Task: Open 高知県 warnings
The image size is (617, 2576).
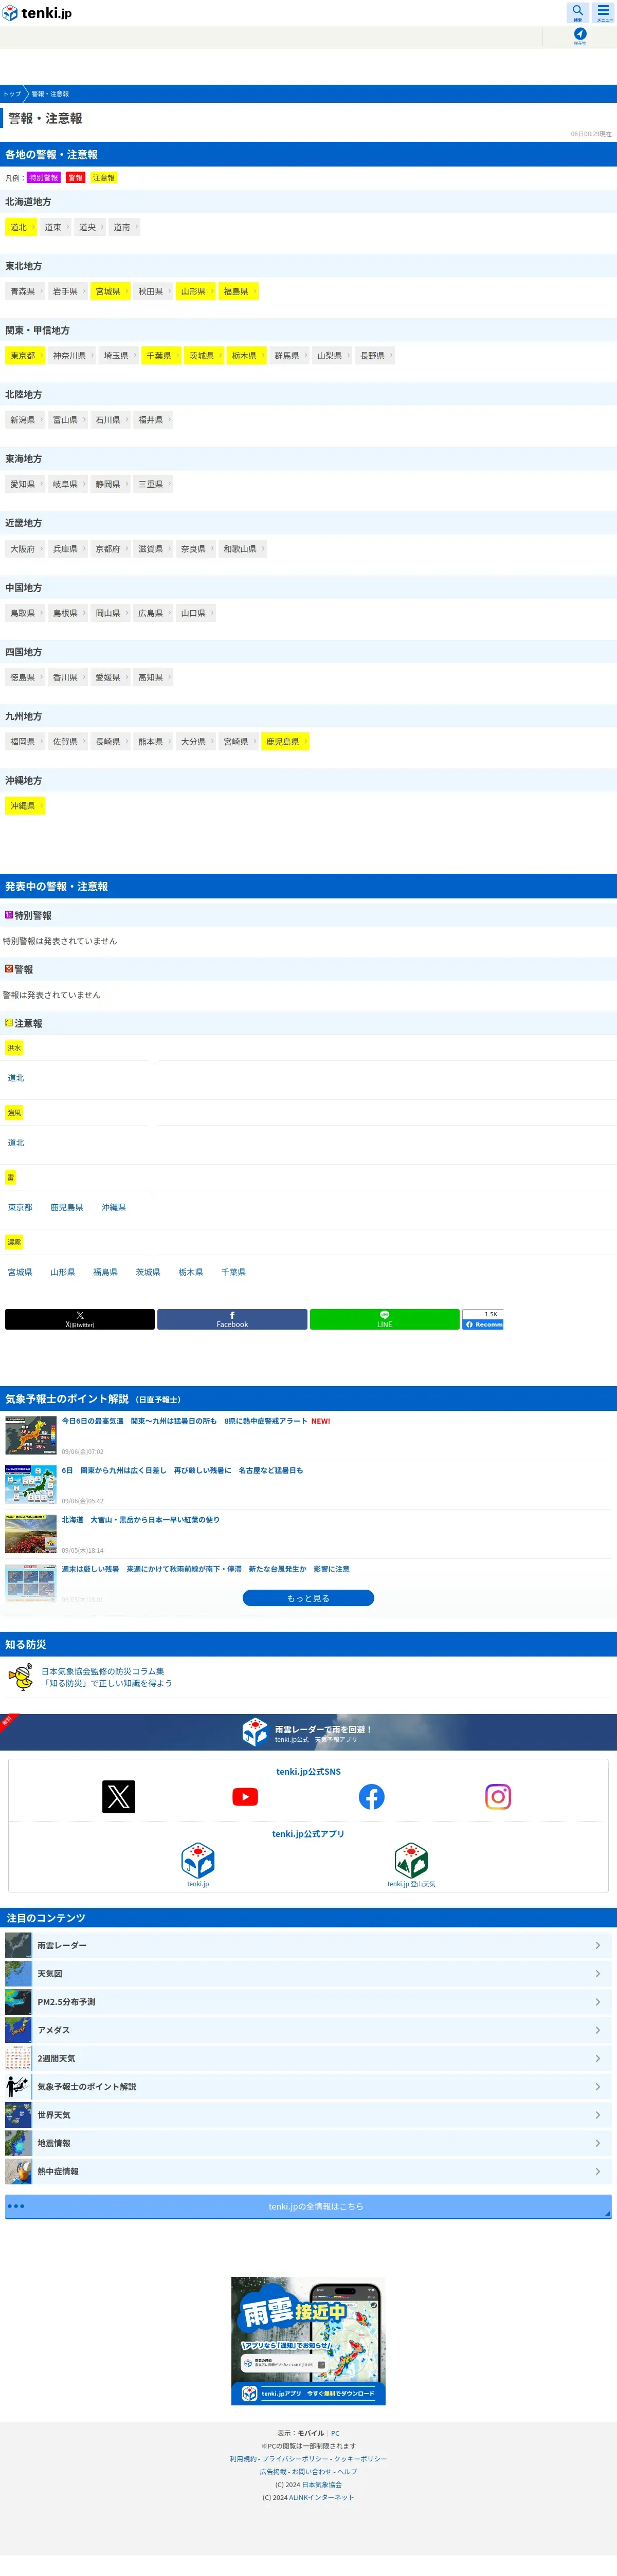Action: 153,677
